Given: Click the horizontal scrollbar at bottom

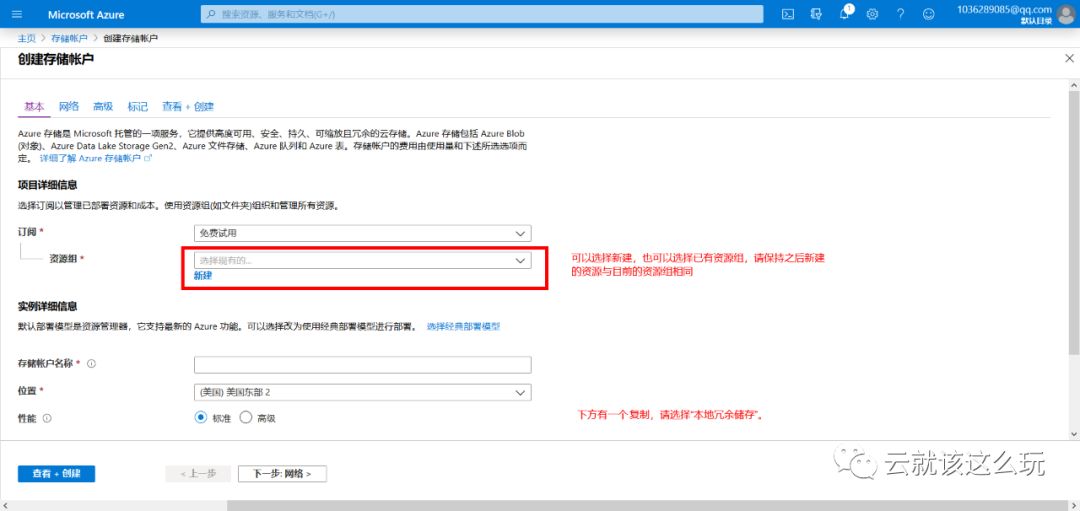Looking at the screenshot, I should (x=647, y=505).
